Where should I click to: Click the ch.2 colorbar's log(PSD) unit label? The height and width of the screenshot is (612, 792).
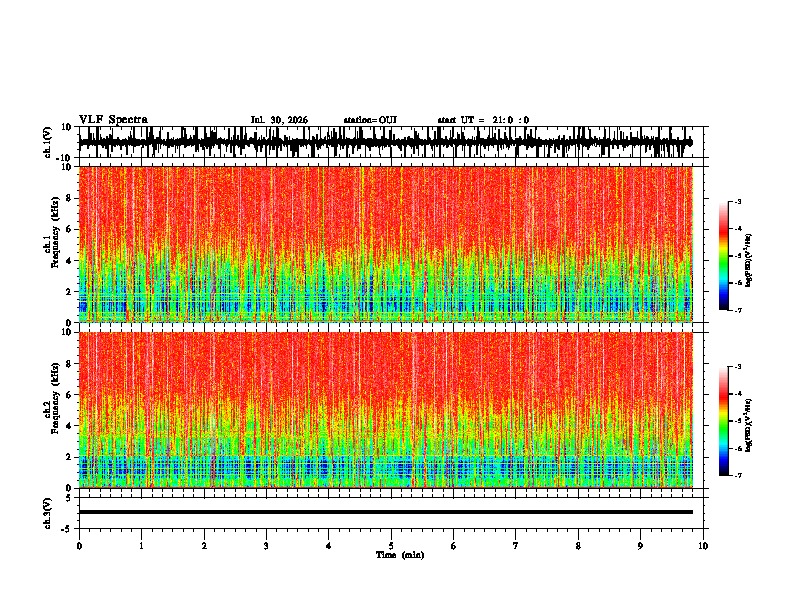click(x=749, y=426)
